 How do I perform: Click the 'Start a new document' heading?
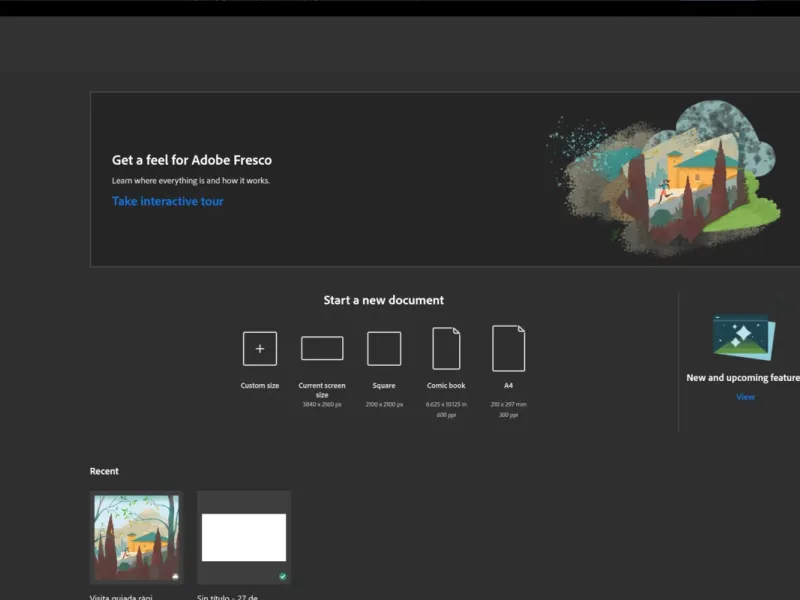click(384, 300)
